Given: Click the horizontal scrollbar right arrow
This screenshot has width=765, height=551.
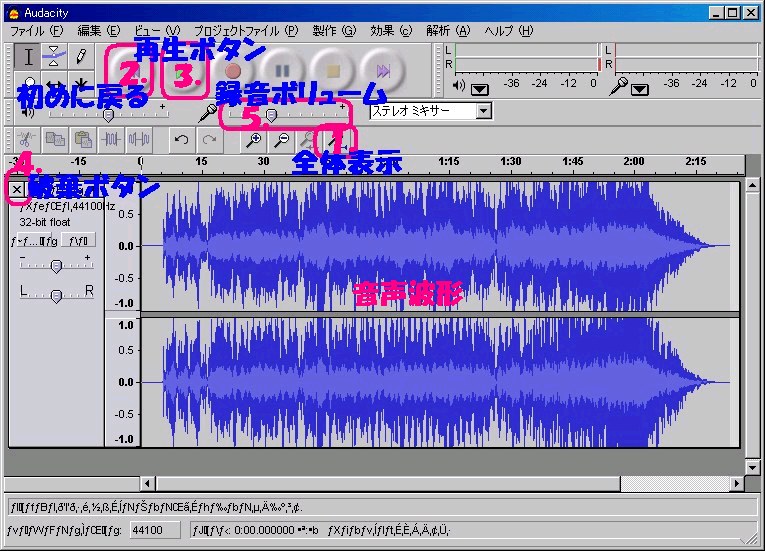Looking at the screenshot, I should point(737,484).
